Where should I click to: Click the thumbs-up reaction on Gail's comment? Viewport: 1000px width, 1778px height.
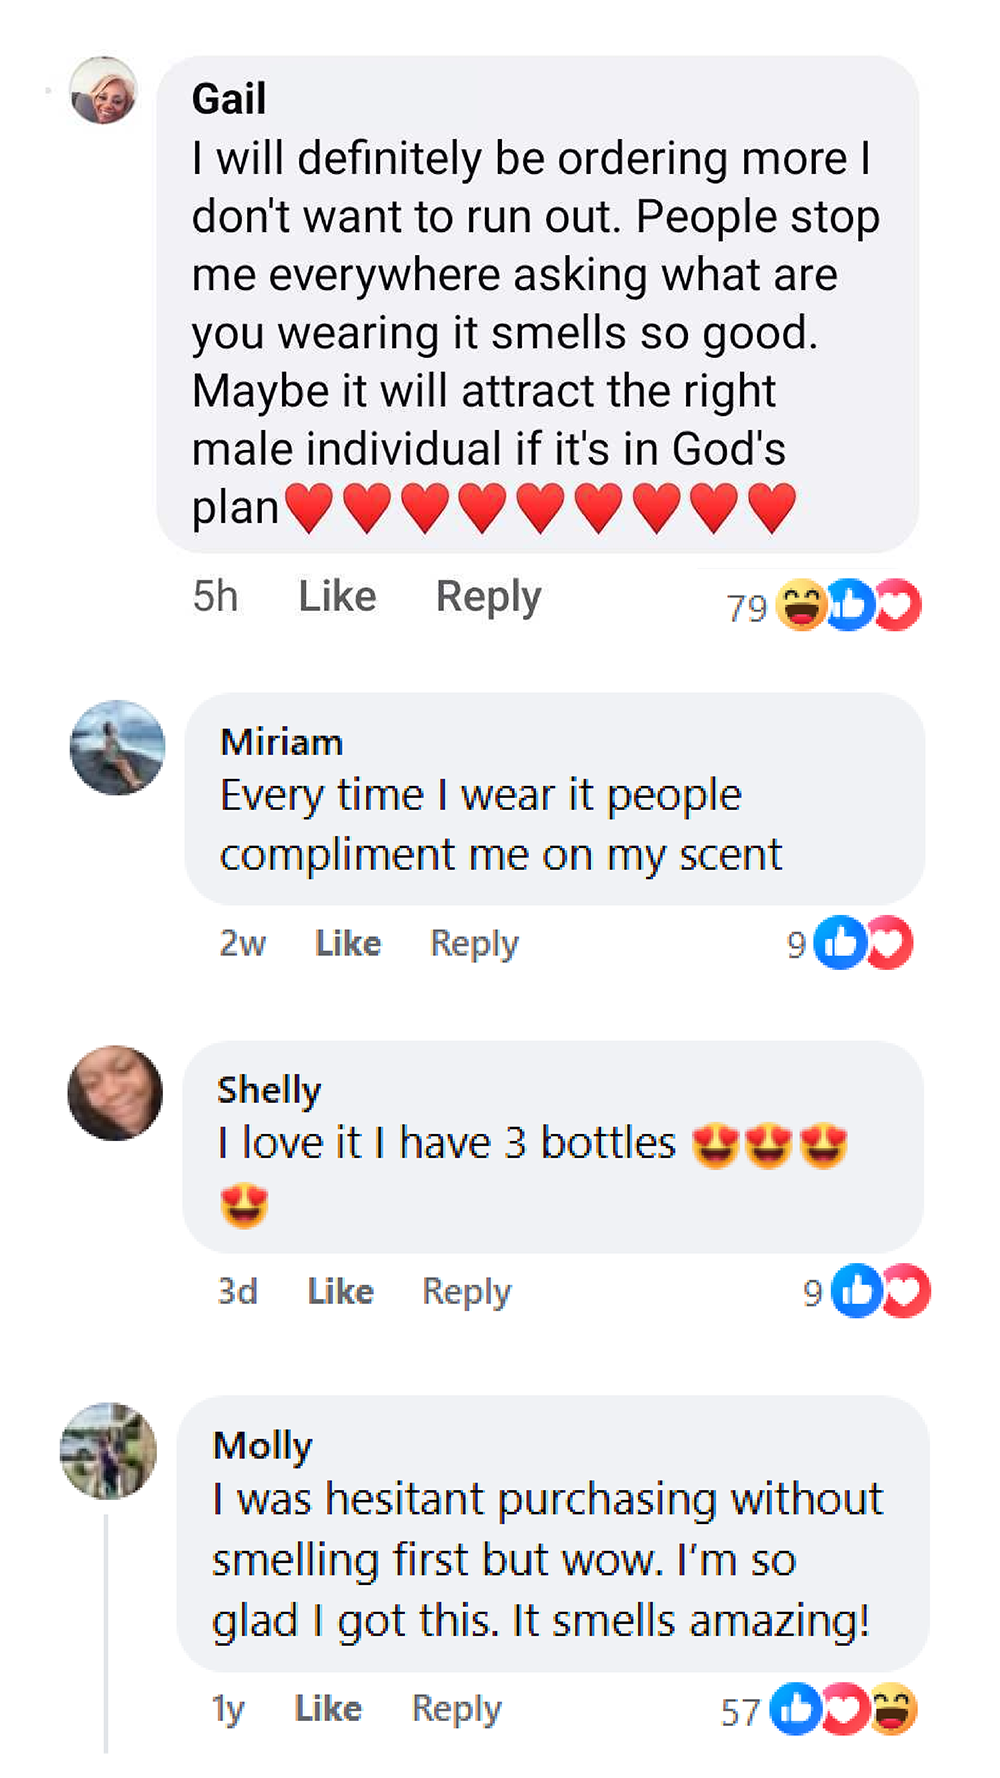pyautogui.click(x=851, y=606)
